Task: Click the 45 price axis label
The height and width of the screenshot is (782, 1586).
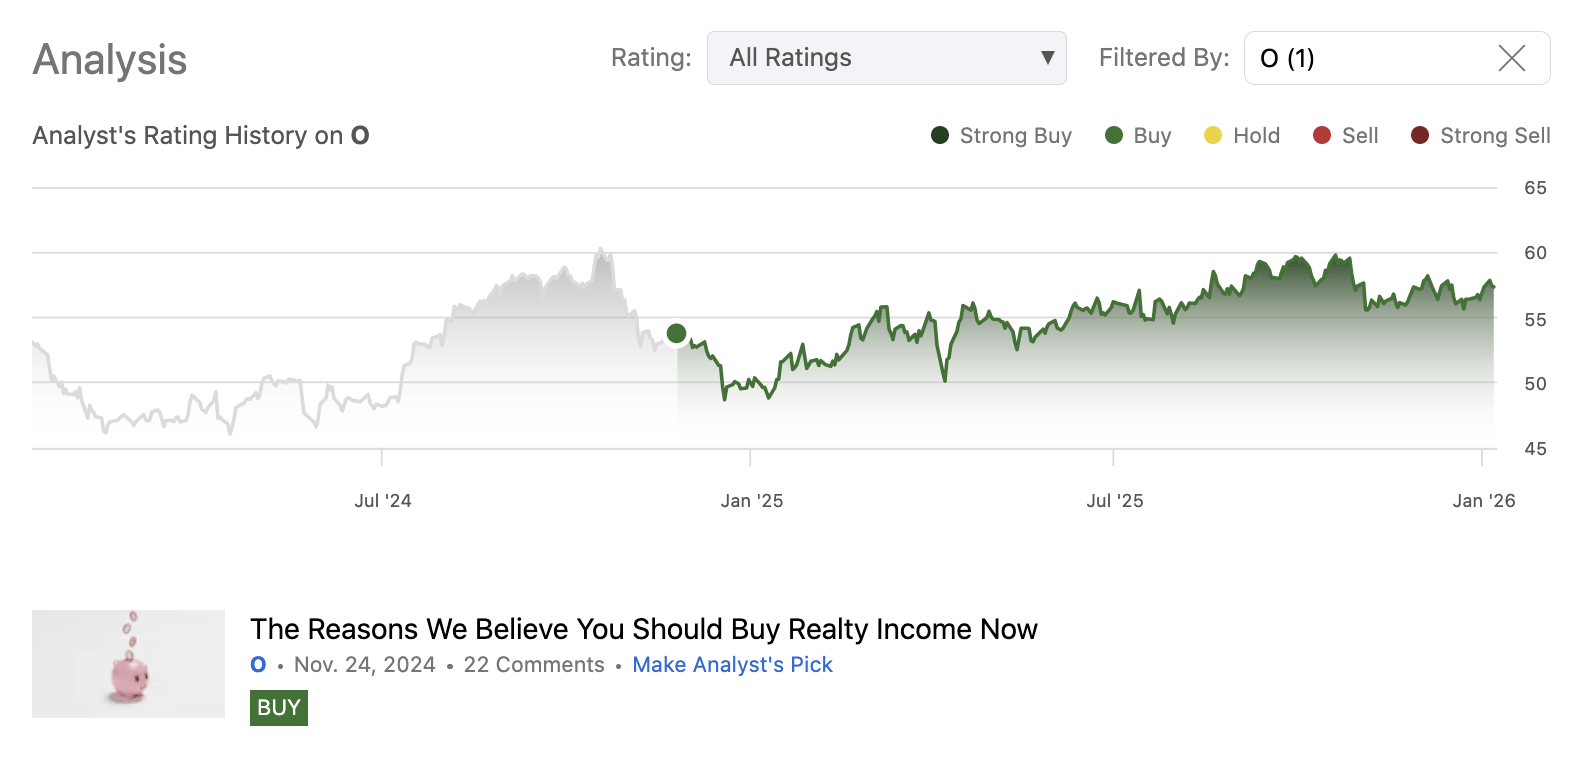Action: point(1535,449)
